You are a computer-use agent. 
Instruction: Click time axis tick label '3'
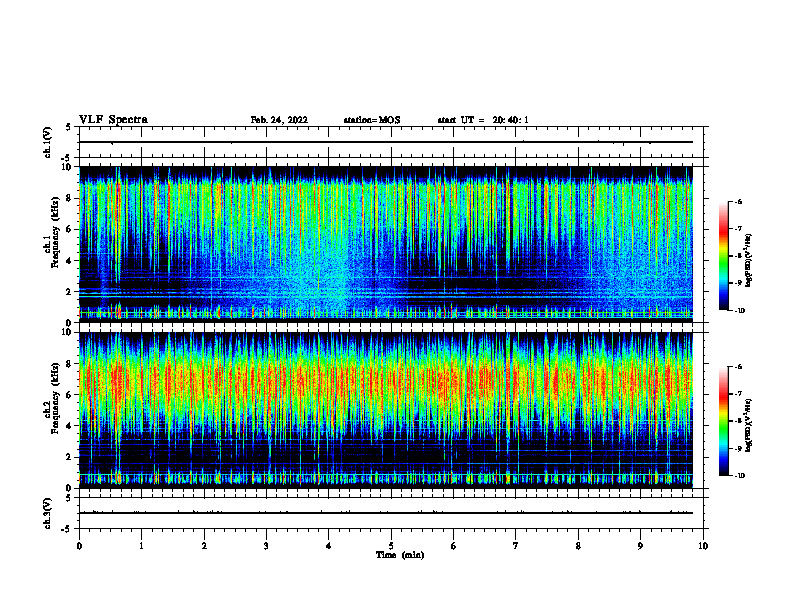tap(266, 546)
